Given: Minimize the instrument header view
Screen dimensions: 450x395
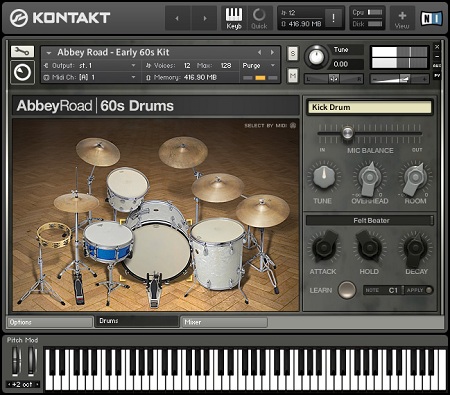Looking at the screenshot, I should coord(437,56).
